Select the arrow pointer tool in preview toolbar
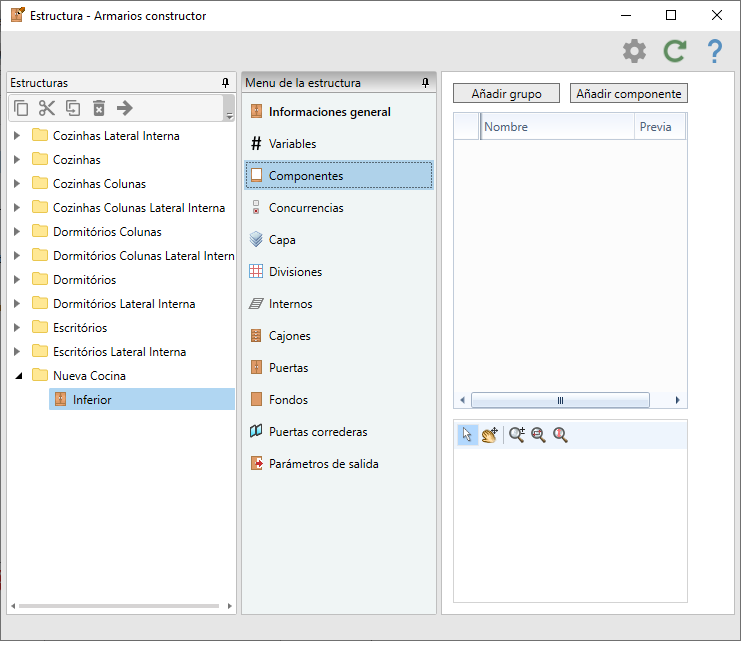 pos(467,435)
